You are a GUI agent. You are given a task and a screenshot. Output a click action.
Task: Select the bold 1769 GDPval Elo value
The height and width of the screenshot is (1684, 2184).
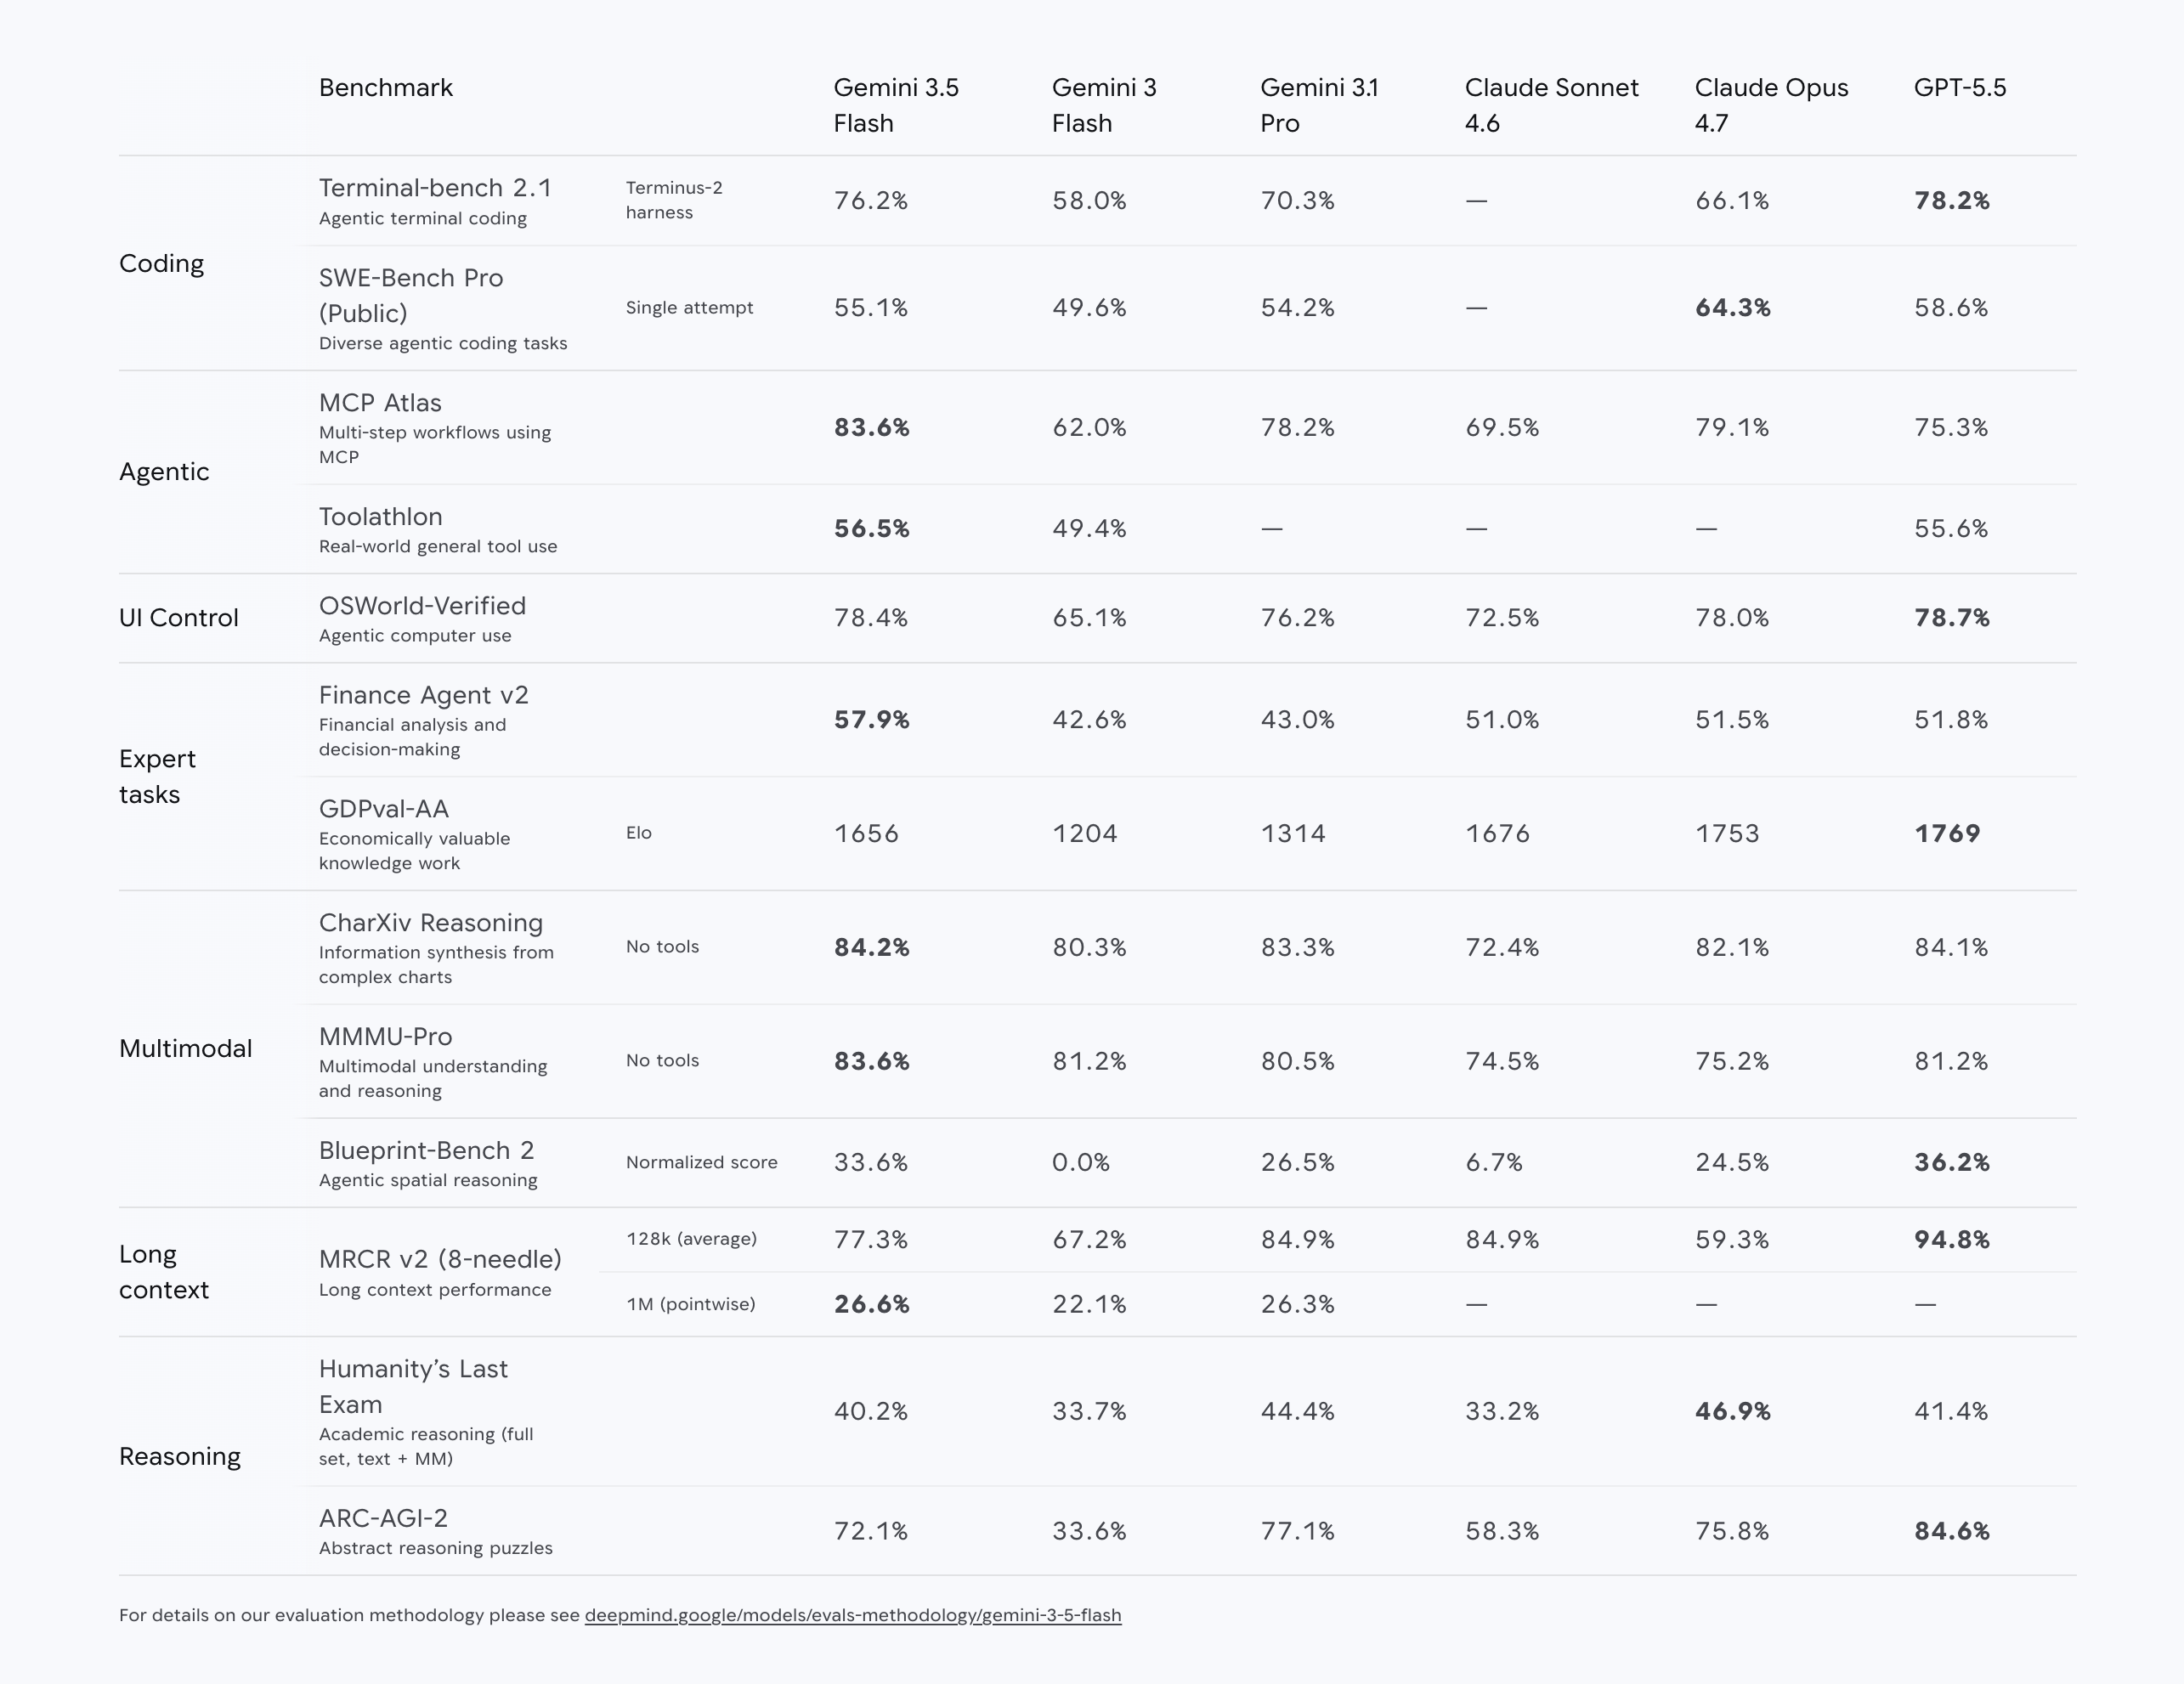tap(1947, 833)
